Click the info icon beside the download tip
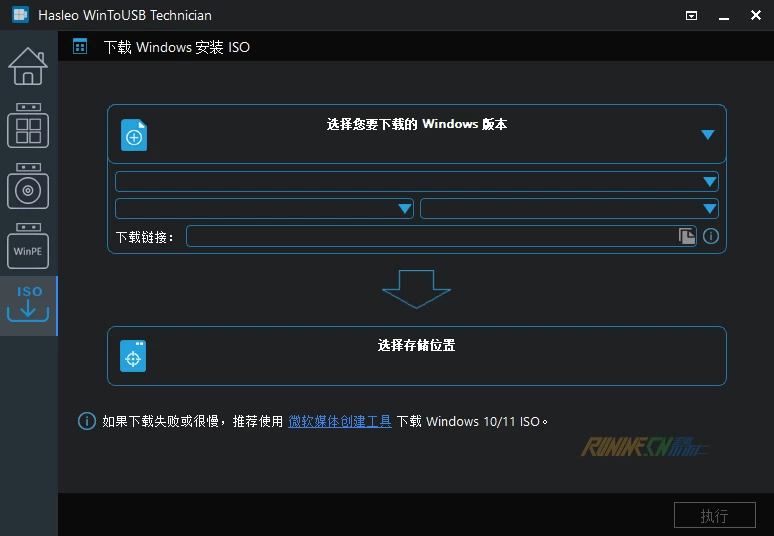This screenshot has width=774, height=536. point(87,421)
